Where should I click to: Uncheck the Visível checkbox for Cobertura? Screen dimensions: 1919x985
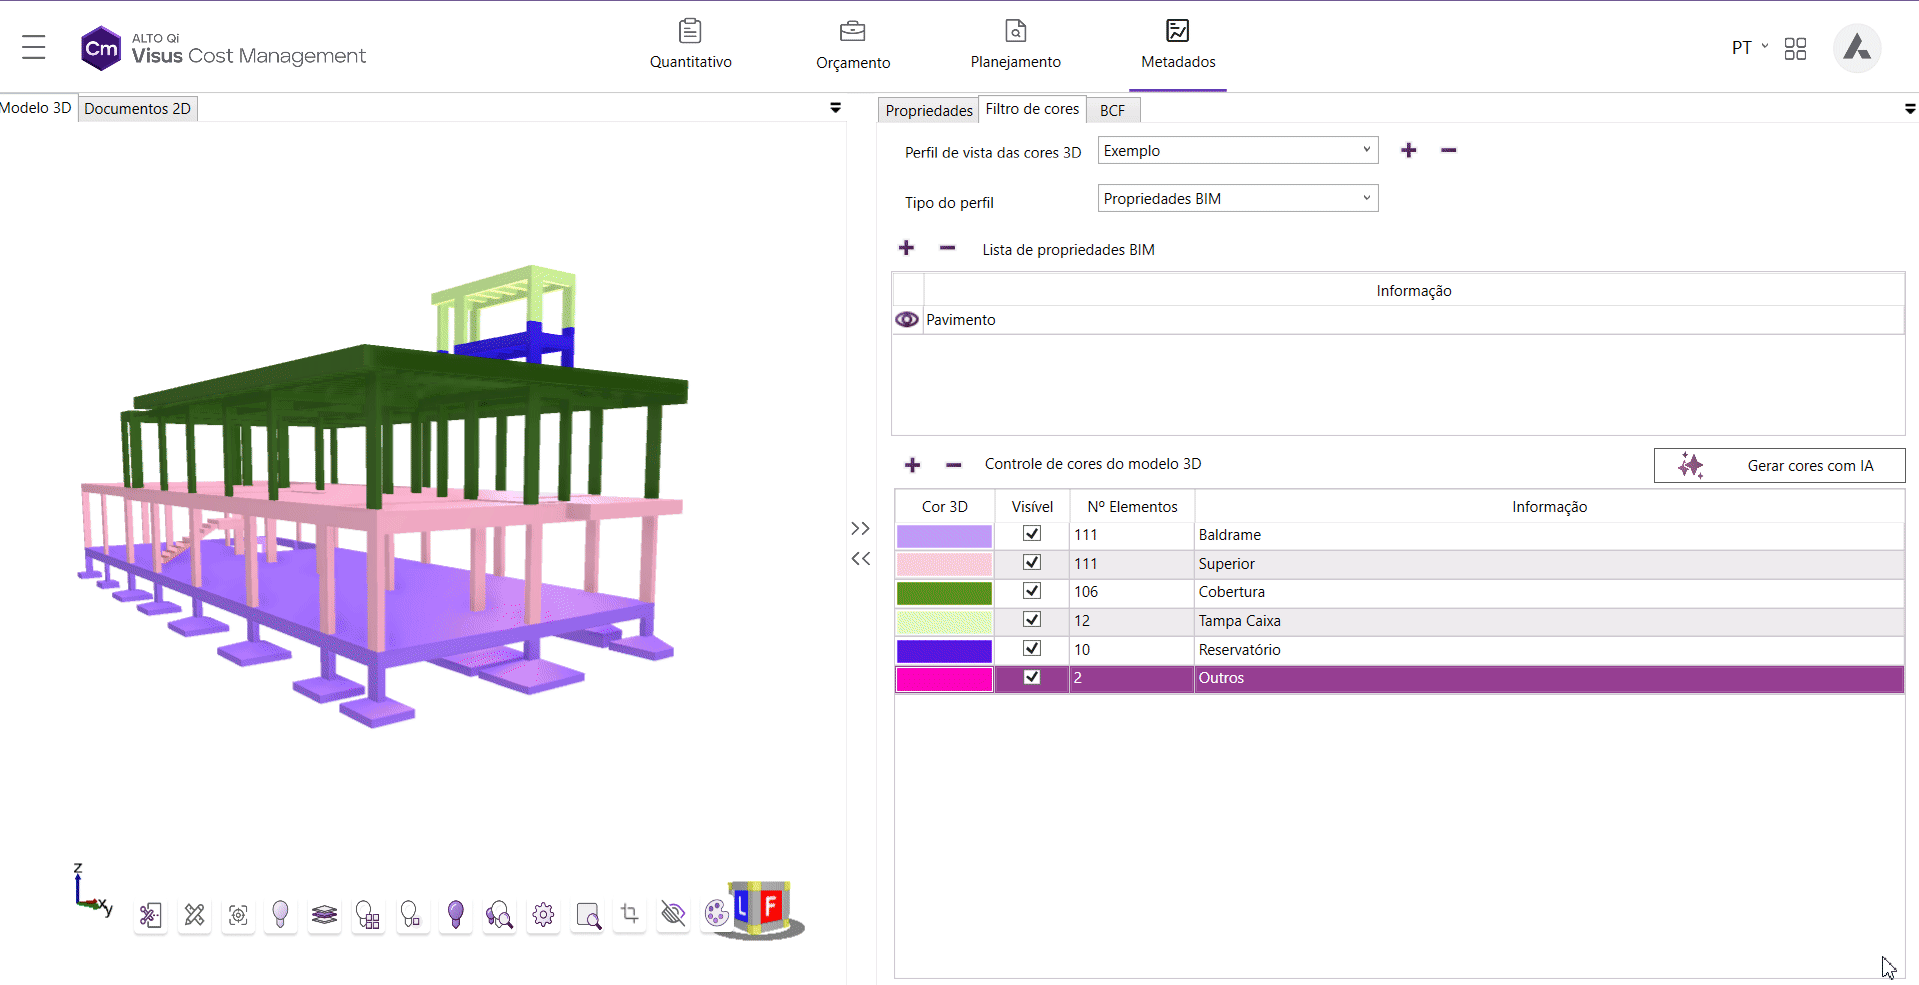pos(1032,591)
